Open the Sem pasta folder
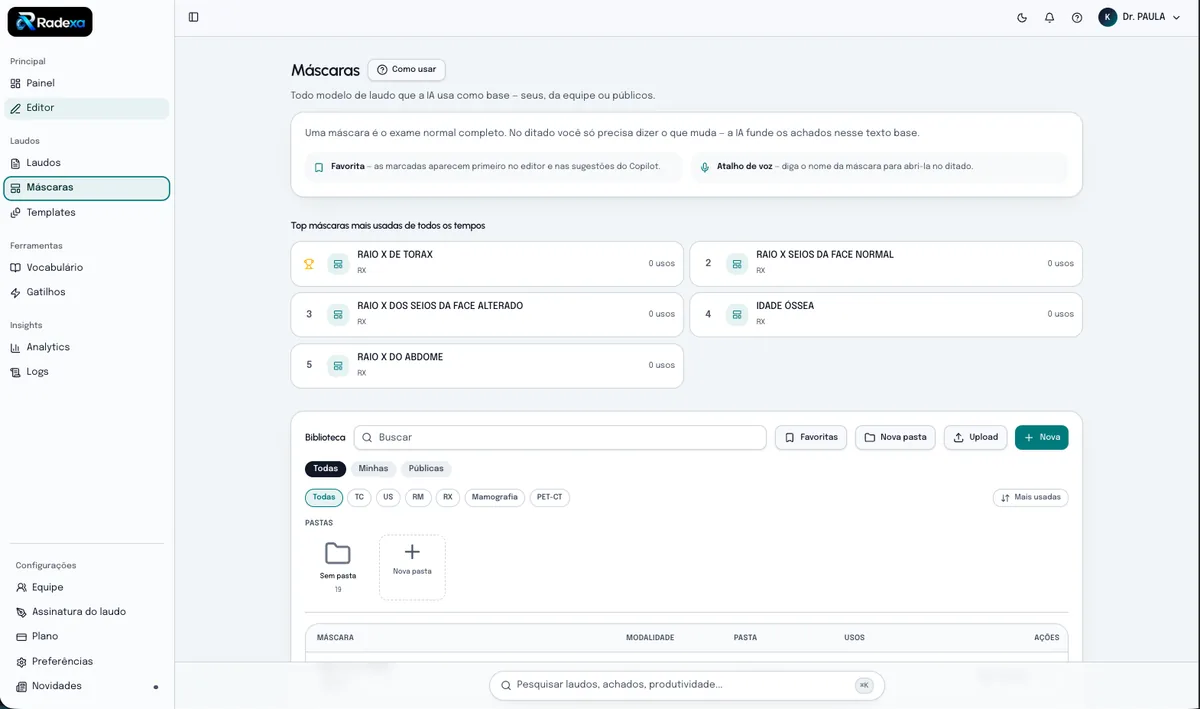This screenshot has width=1200, height=709. (338, 566)
